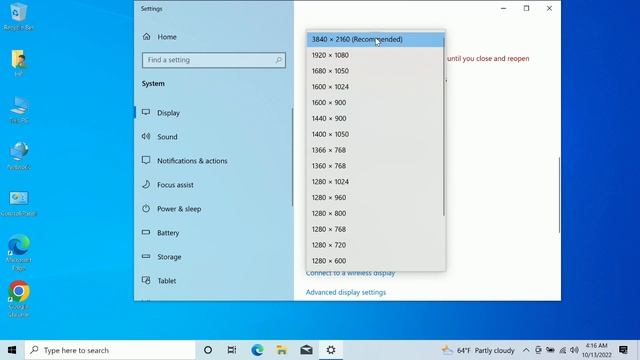Choose 1600 × 900 resolution

tap(376, 103)
